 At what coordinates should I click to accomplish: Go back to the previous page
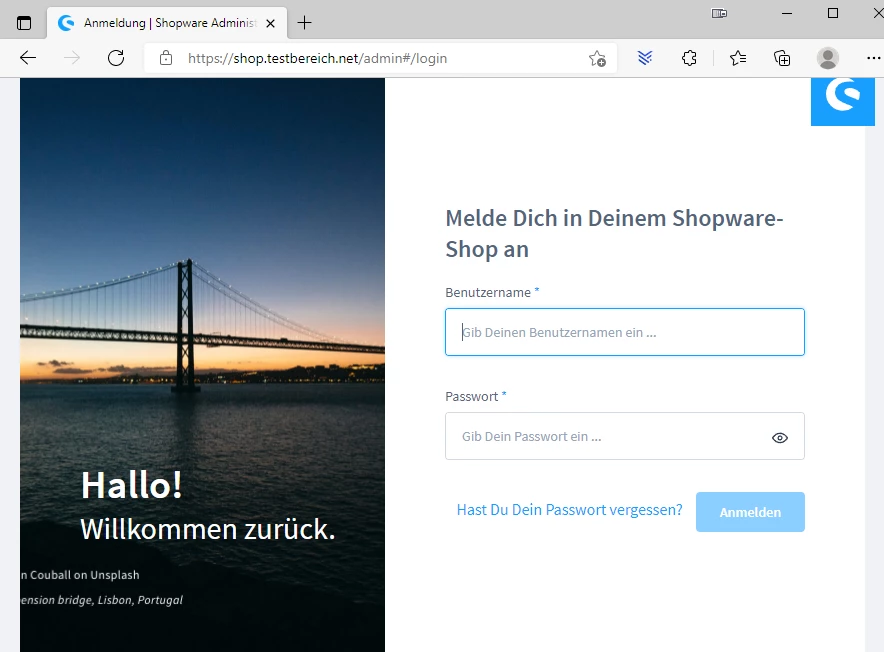point(28,58)
